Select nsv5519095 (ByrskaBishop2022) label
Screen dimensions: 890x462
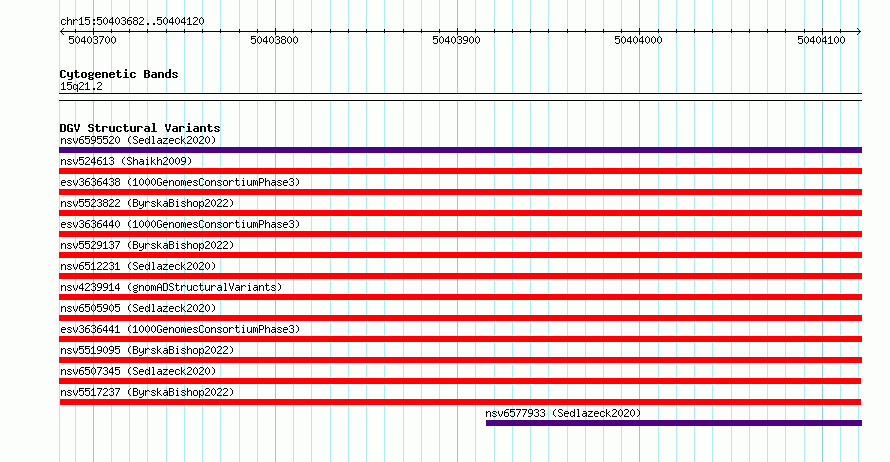click(x=147, y=350)
